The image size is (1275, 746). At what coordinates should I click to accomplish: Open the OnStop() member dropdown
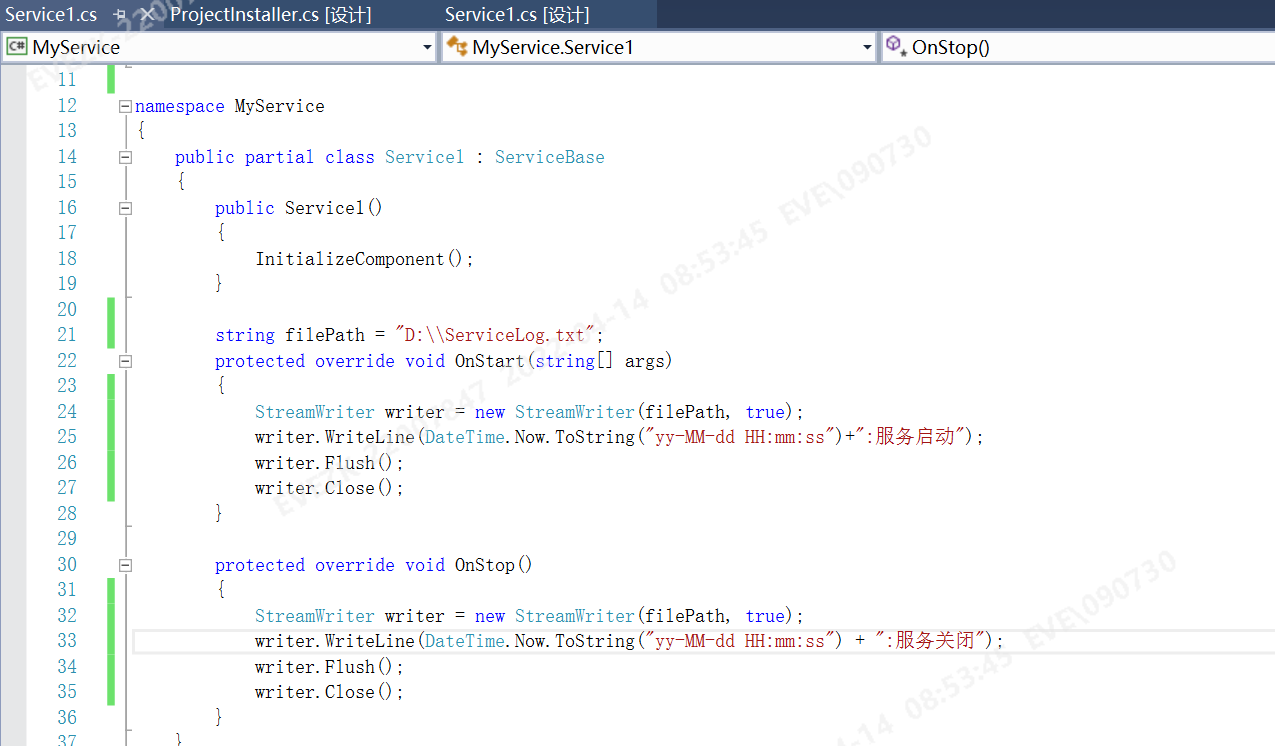(x=1078, y=47)
